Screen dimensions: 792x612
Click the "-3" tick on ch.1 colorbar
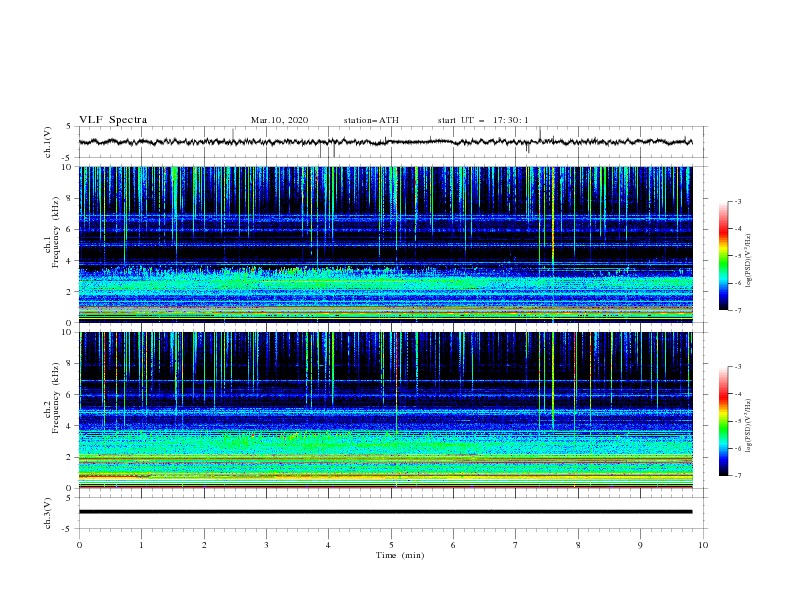[737, 201]
